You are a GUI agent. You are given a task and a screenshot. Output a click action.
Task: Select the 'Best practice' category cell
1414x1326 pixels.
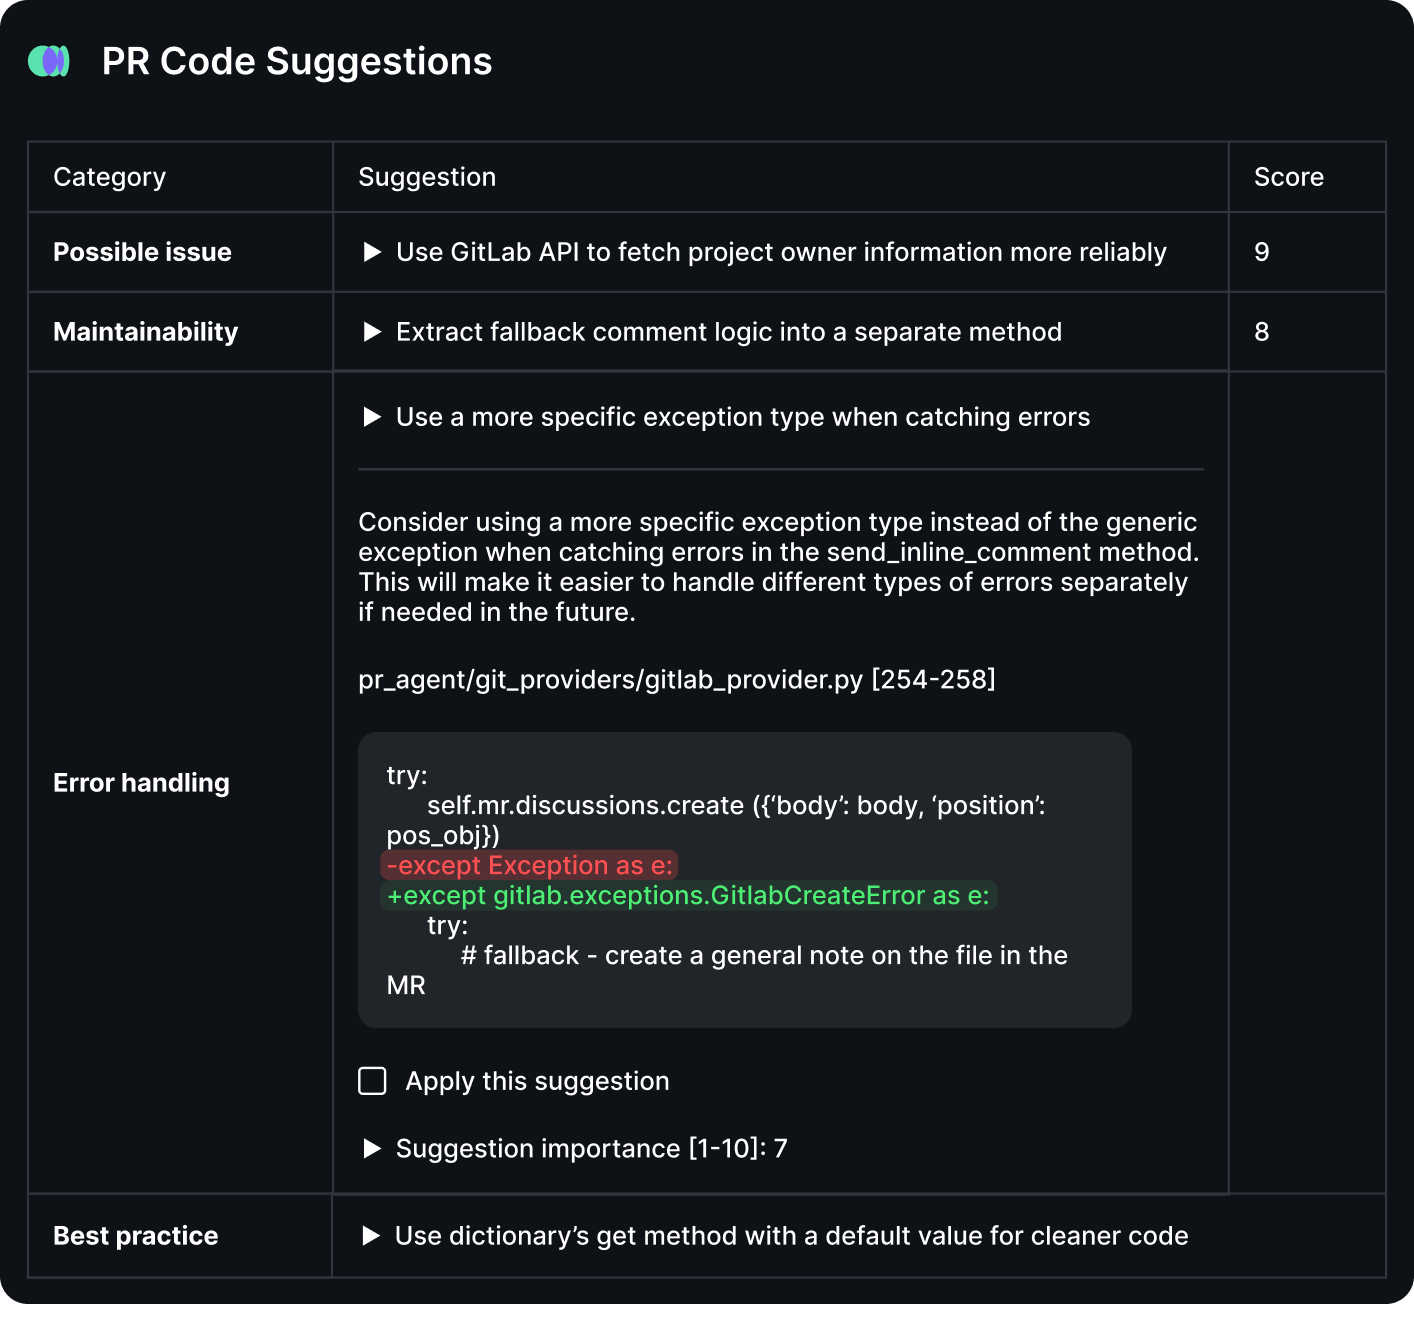click(135, 1235)
